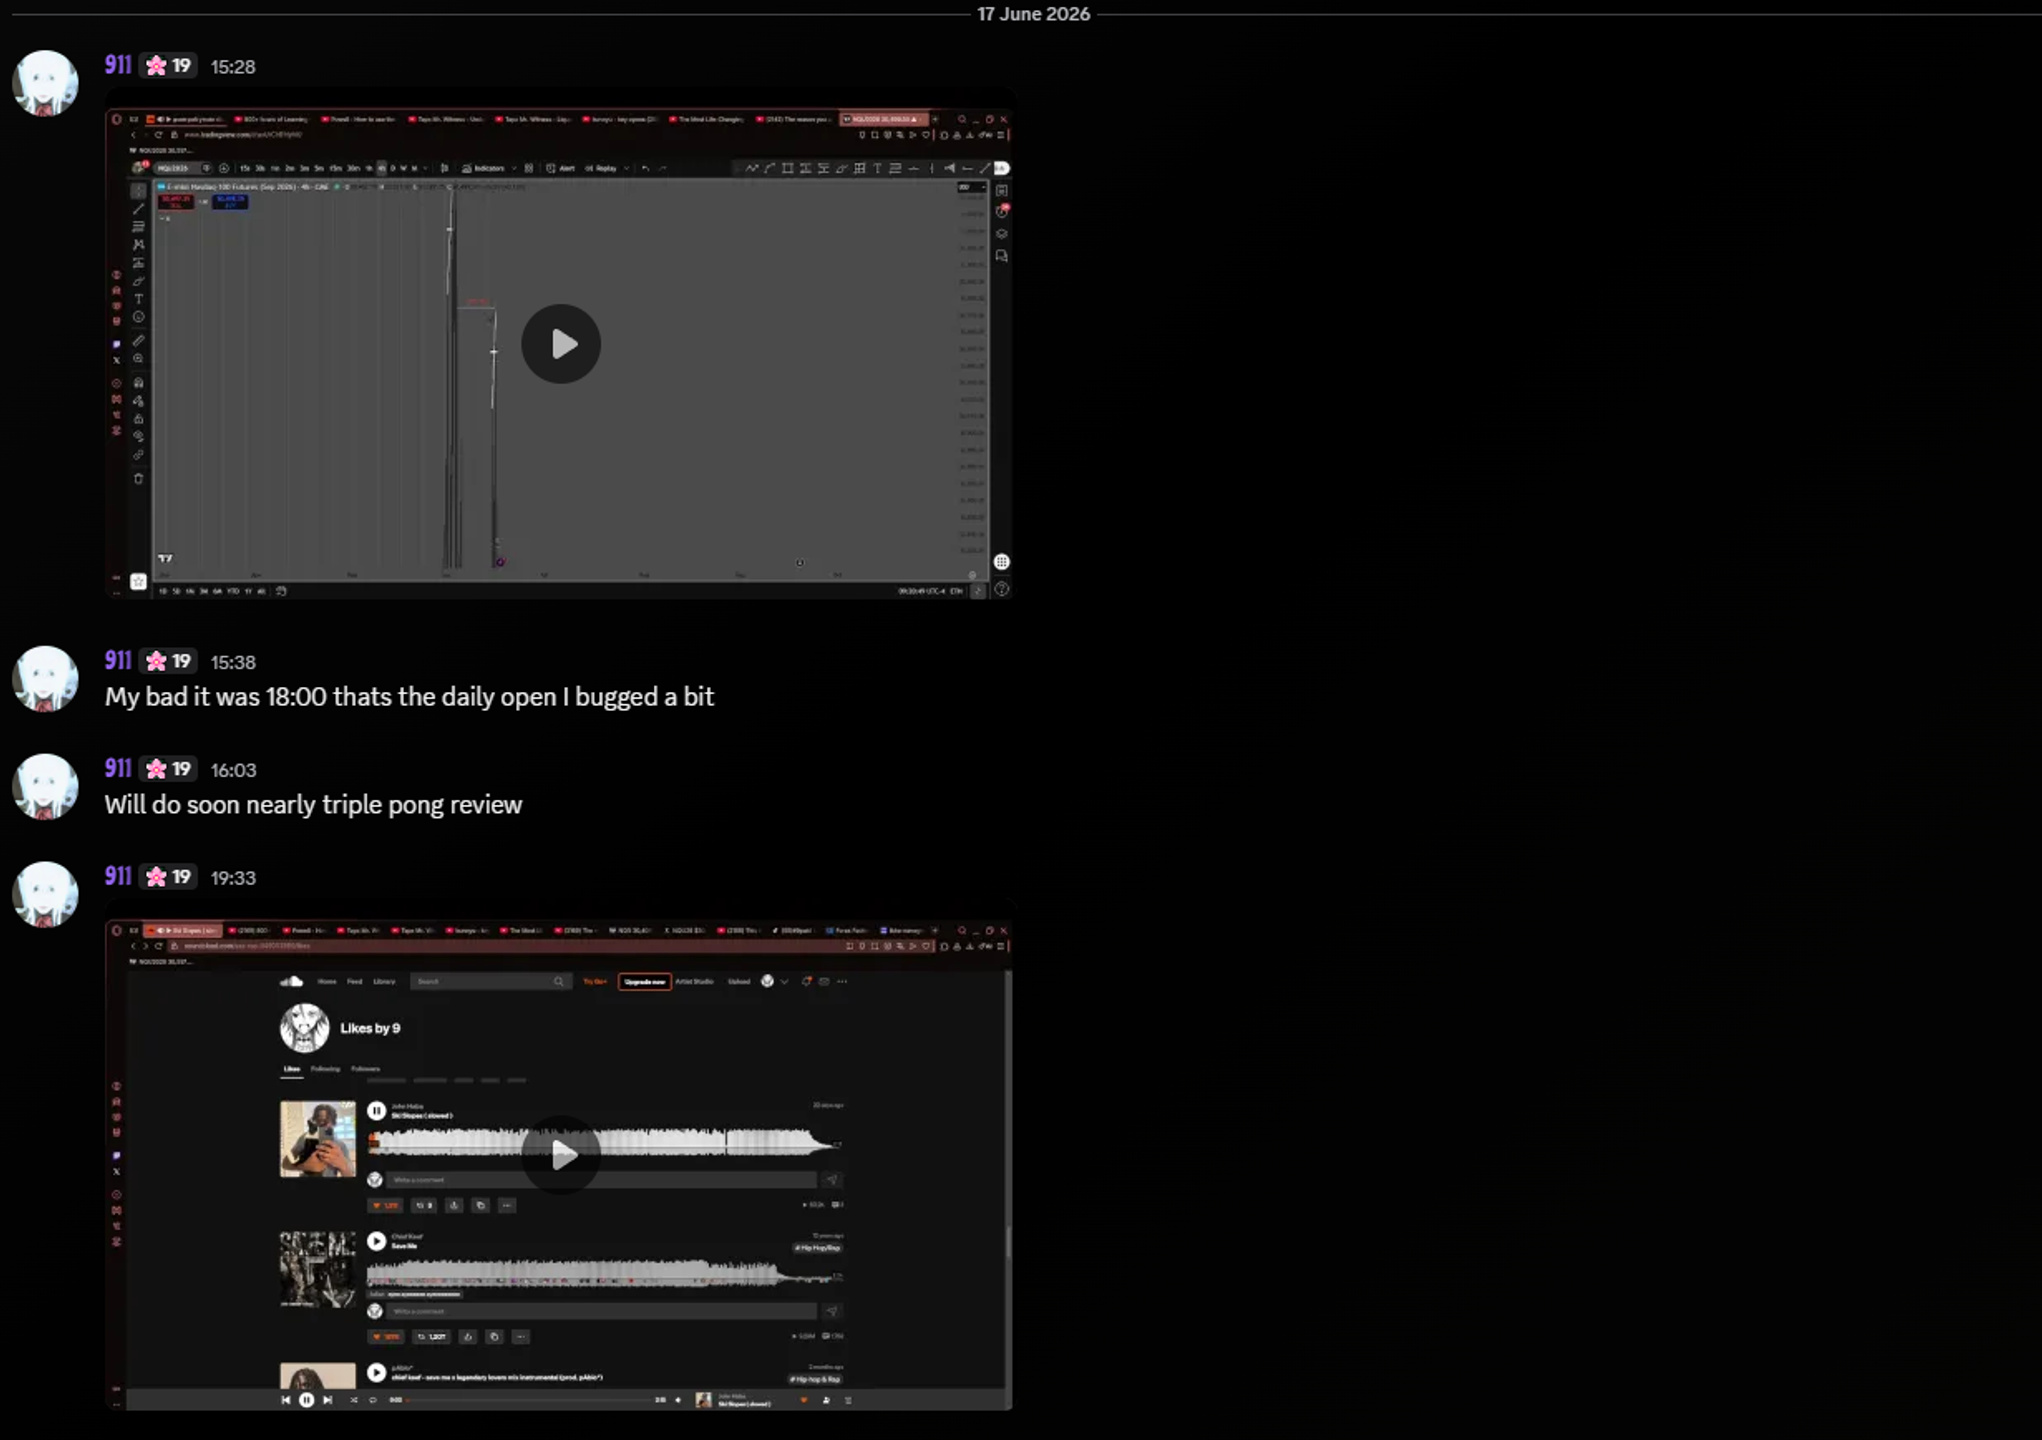Click the flower 19 badge beside 16:03
The height and width of the screenshot is (1440, 2042).
click(x=168, y=770)
